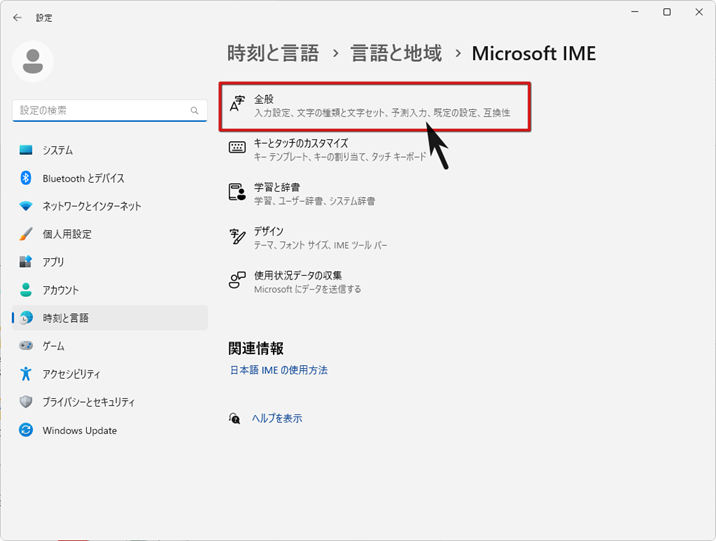Click the アカウント person icon

26,289
